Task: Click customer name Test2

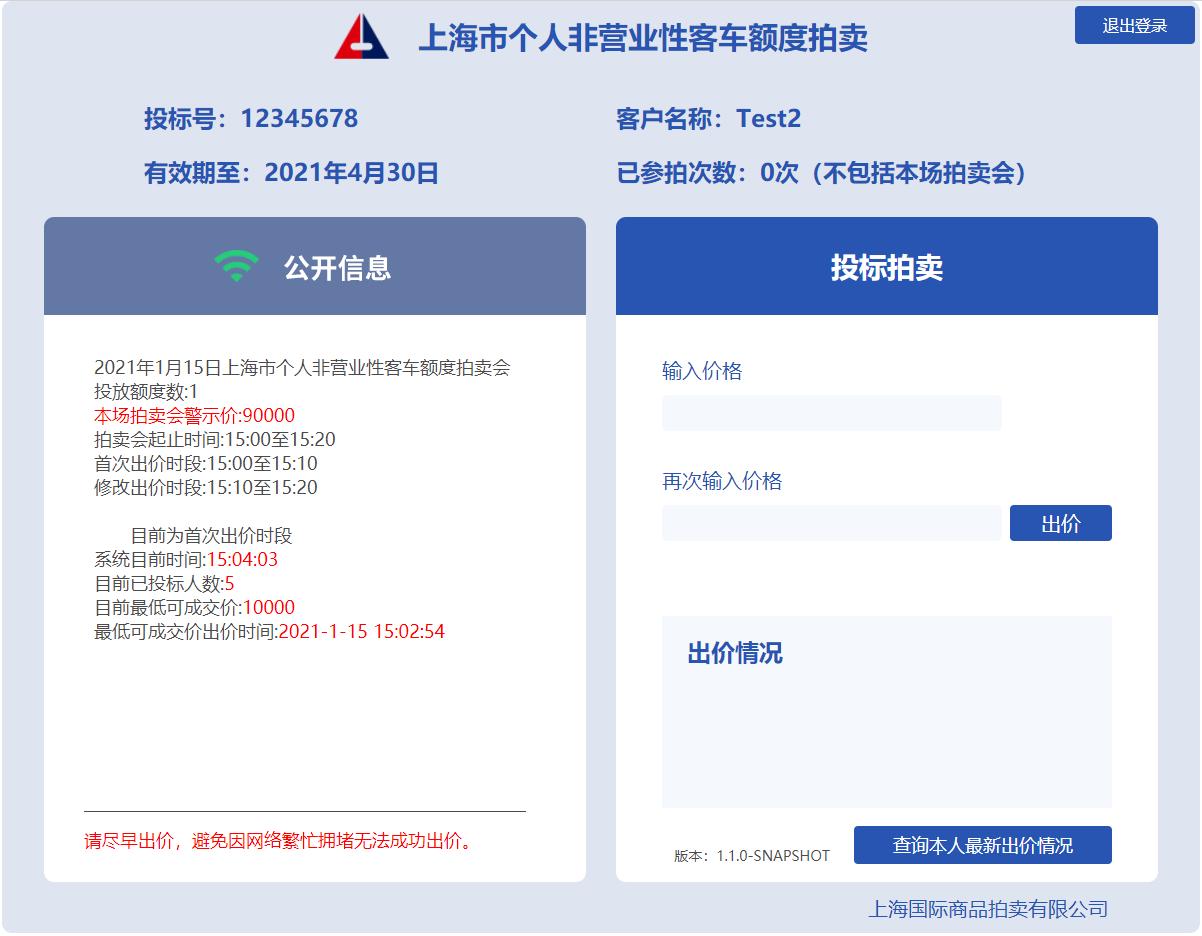Action: coord(769,119)
